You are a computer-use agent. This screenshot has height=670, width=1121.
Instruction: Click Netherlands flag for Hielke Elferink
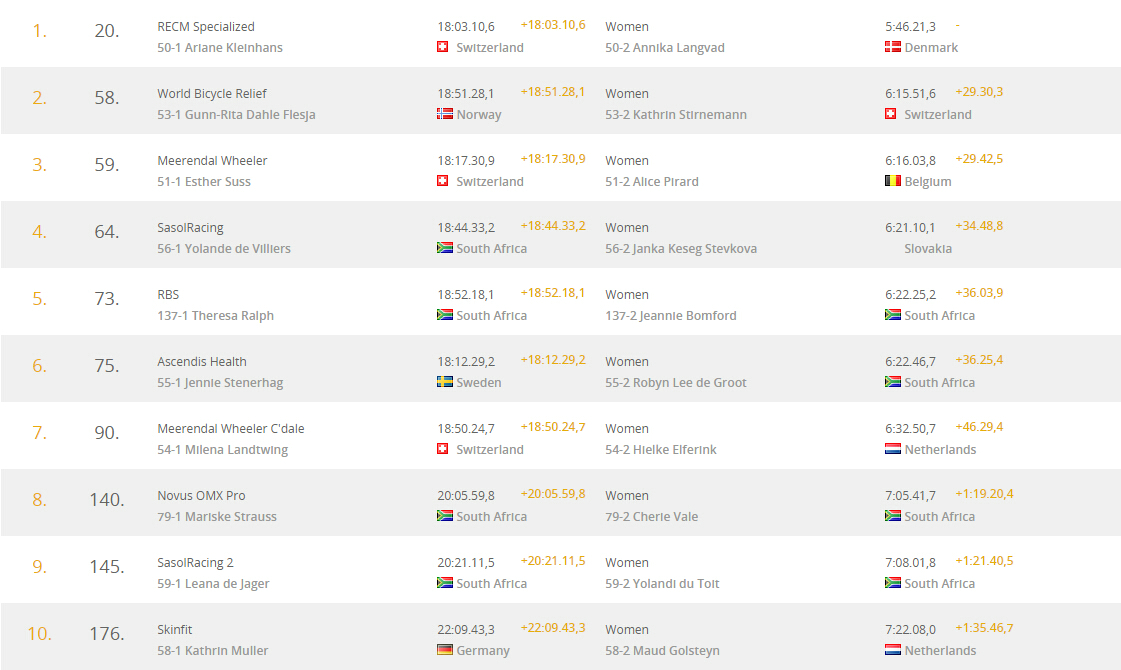[x=892, y=448]
